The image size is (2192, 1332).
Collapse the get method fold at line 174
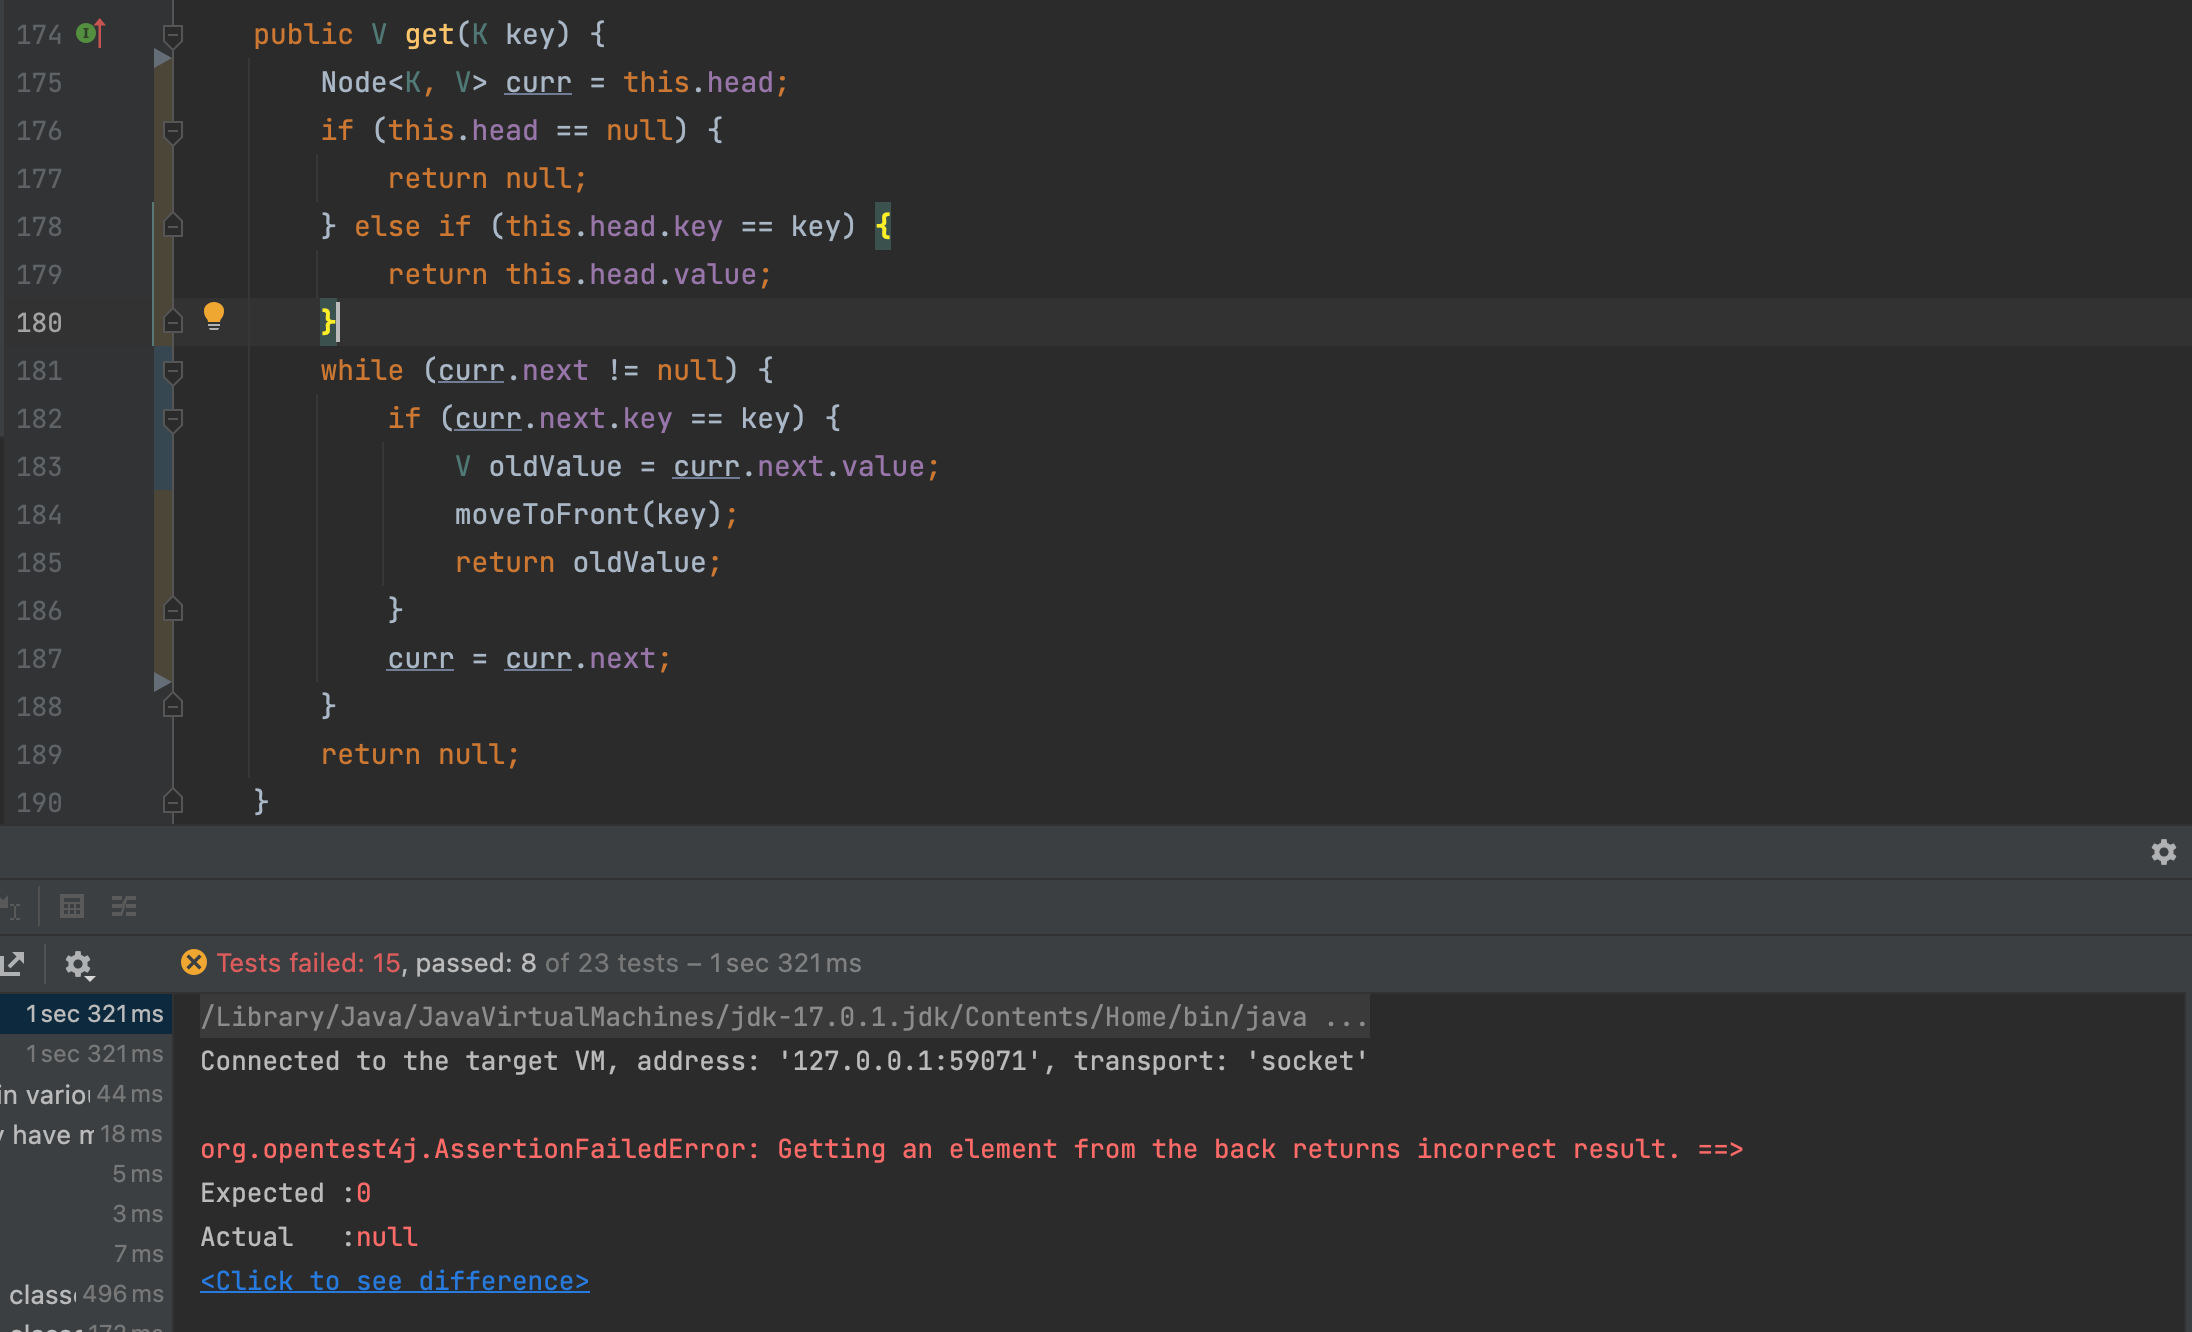click(x=173, y=36)
